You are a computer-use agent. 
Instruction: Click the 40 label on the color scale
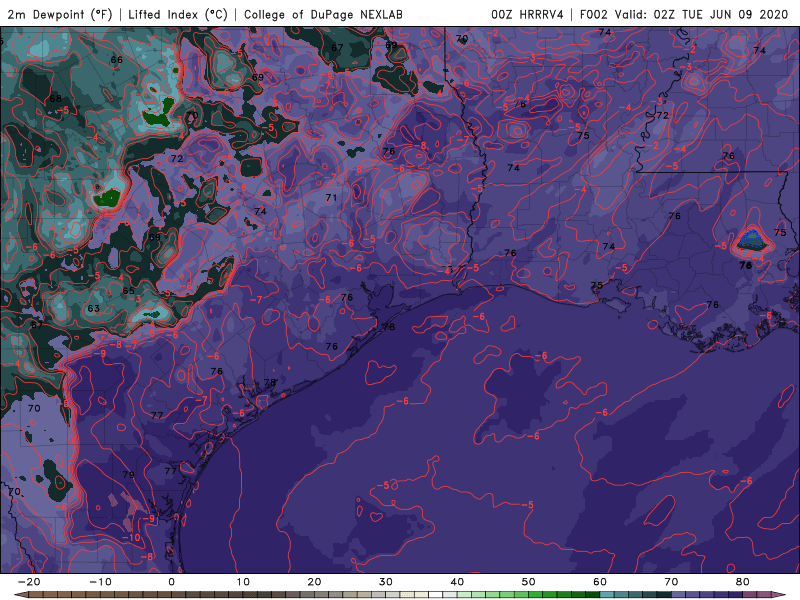coord(457,582)
